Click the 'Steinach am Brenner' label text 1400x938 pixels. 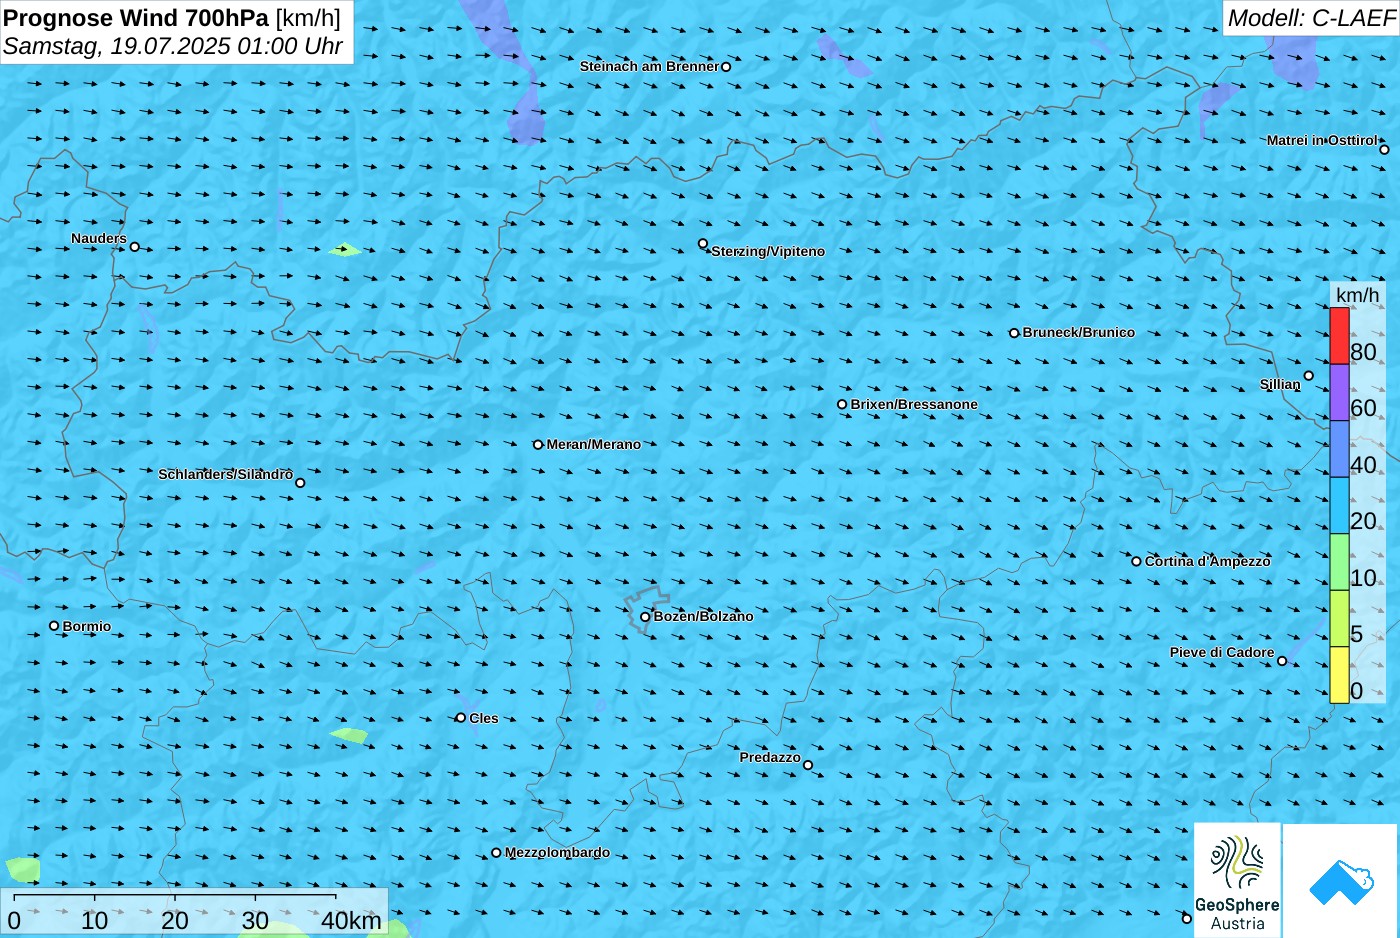(x=649, y=66)
